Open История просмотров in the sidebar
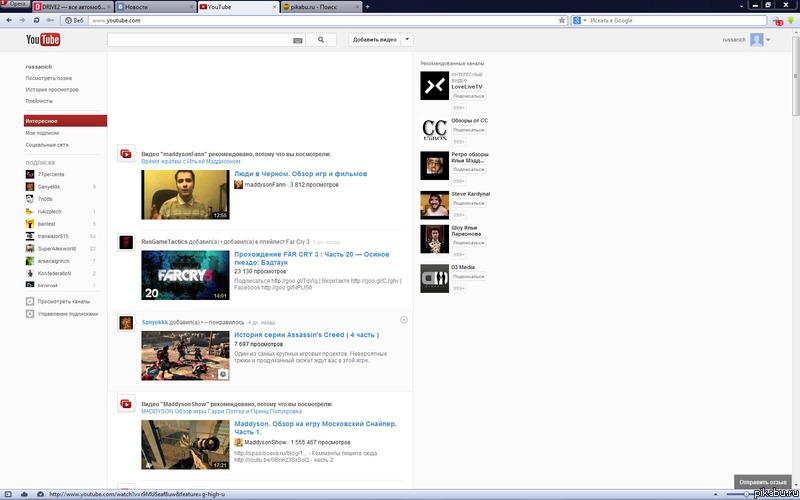The width and height of the screenshot is (800, 500). (x=52, y=90)
